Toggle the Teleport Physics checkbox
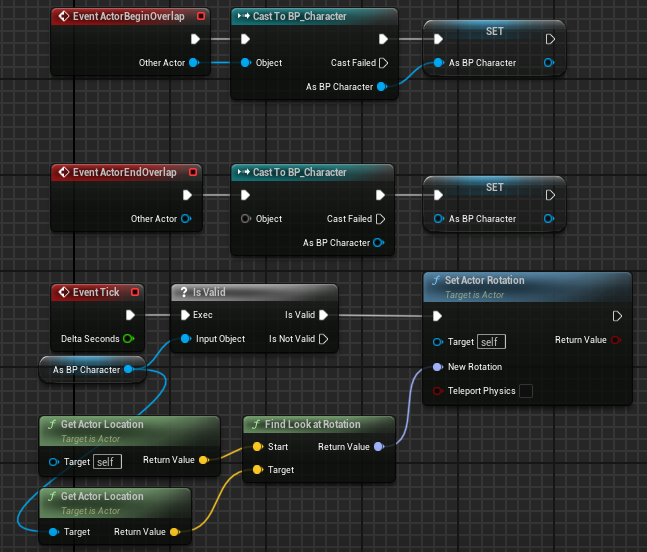The width and height of the screenshot is (647, 552). 526,391
